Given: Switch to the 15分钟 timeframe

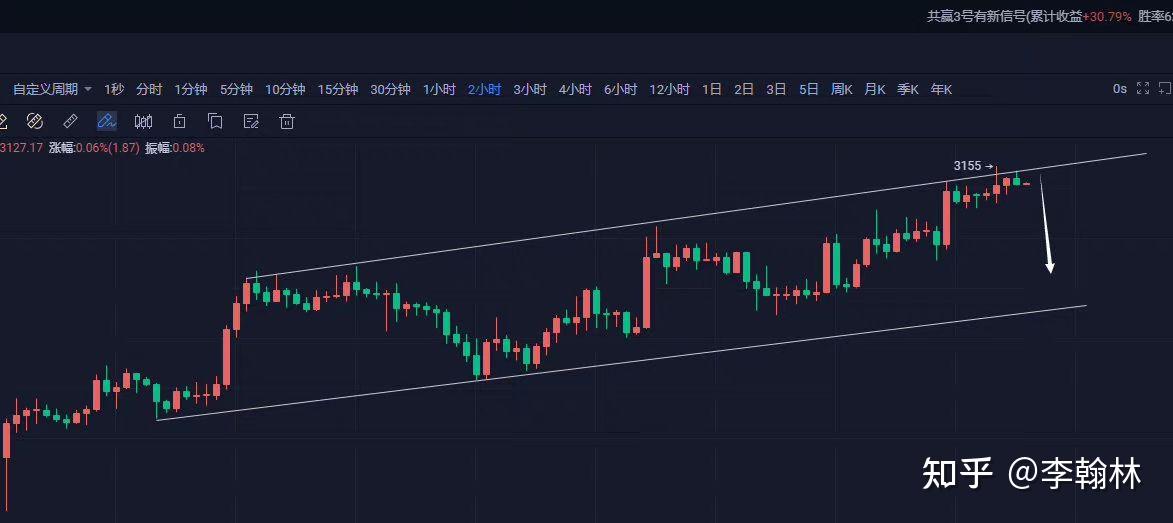Looking at the screenshot, I should tap(338, 89).
